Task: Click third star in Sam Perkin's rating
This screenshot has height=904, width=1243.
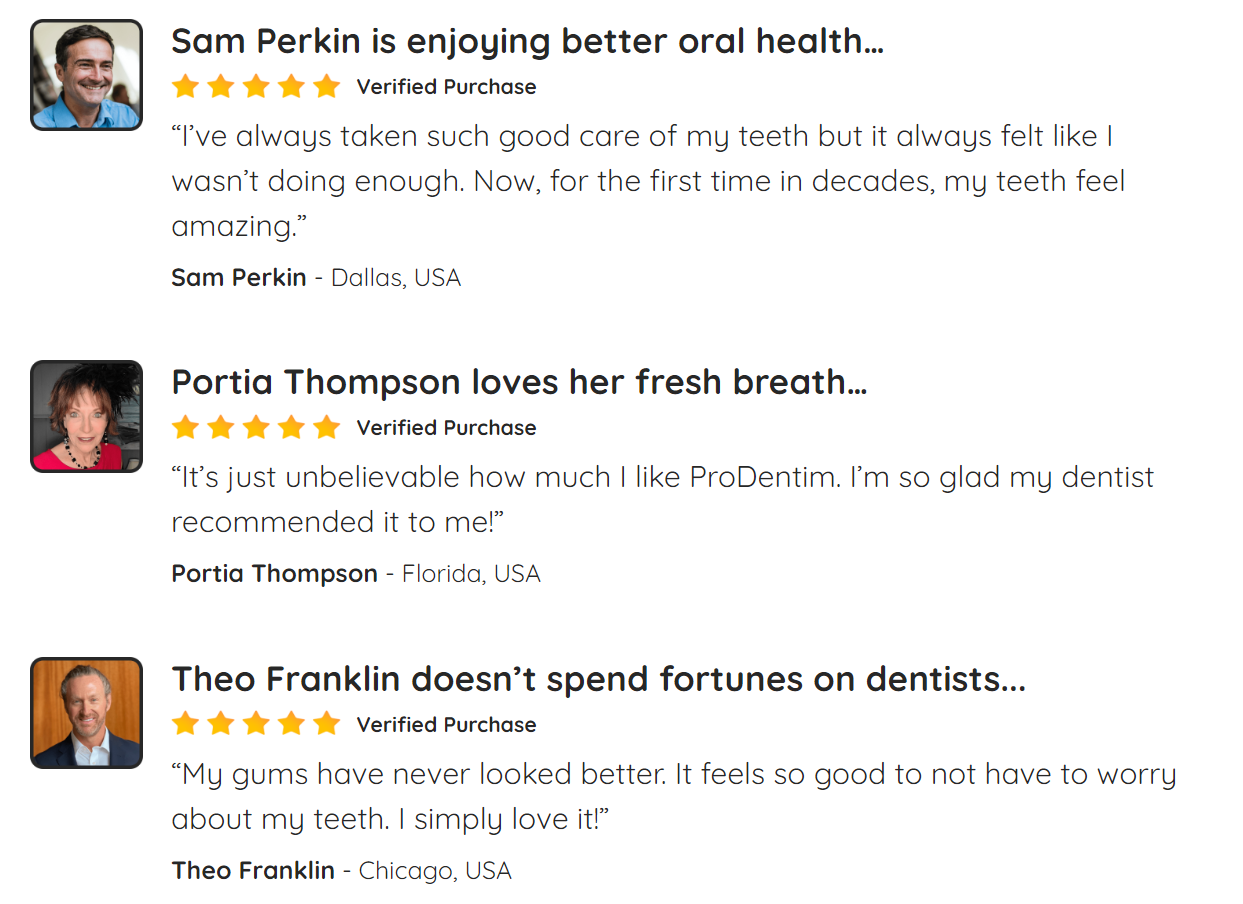Action: pyautogui.click(x=256, y=86)
